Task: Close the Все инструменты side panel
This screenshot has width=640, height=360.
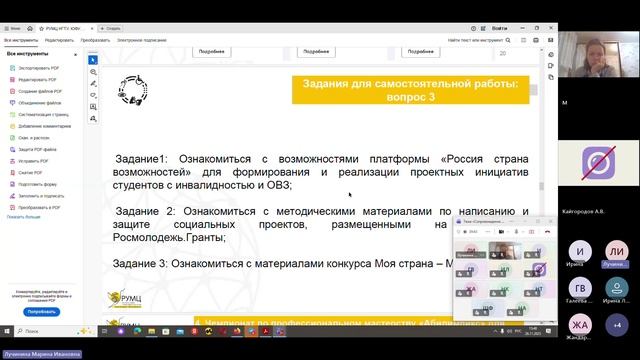Action: coord(76,54)
